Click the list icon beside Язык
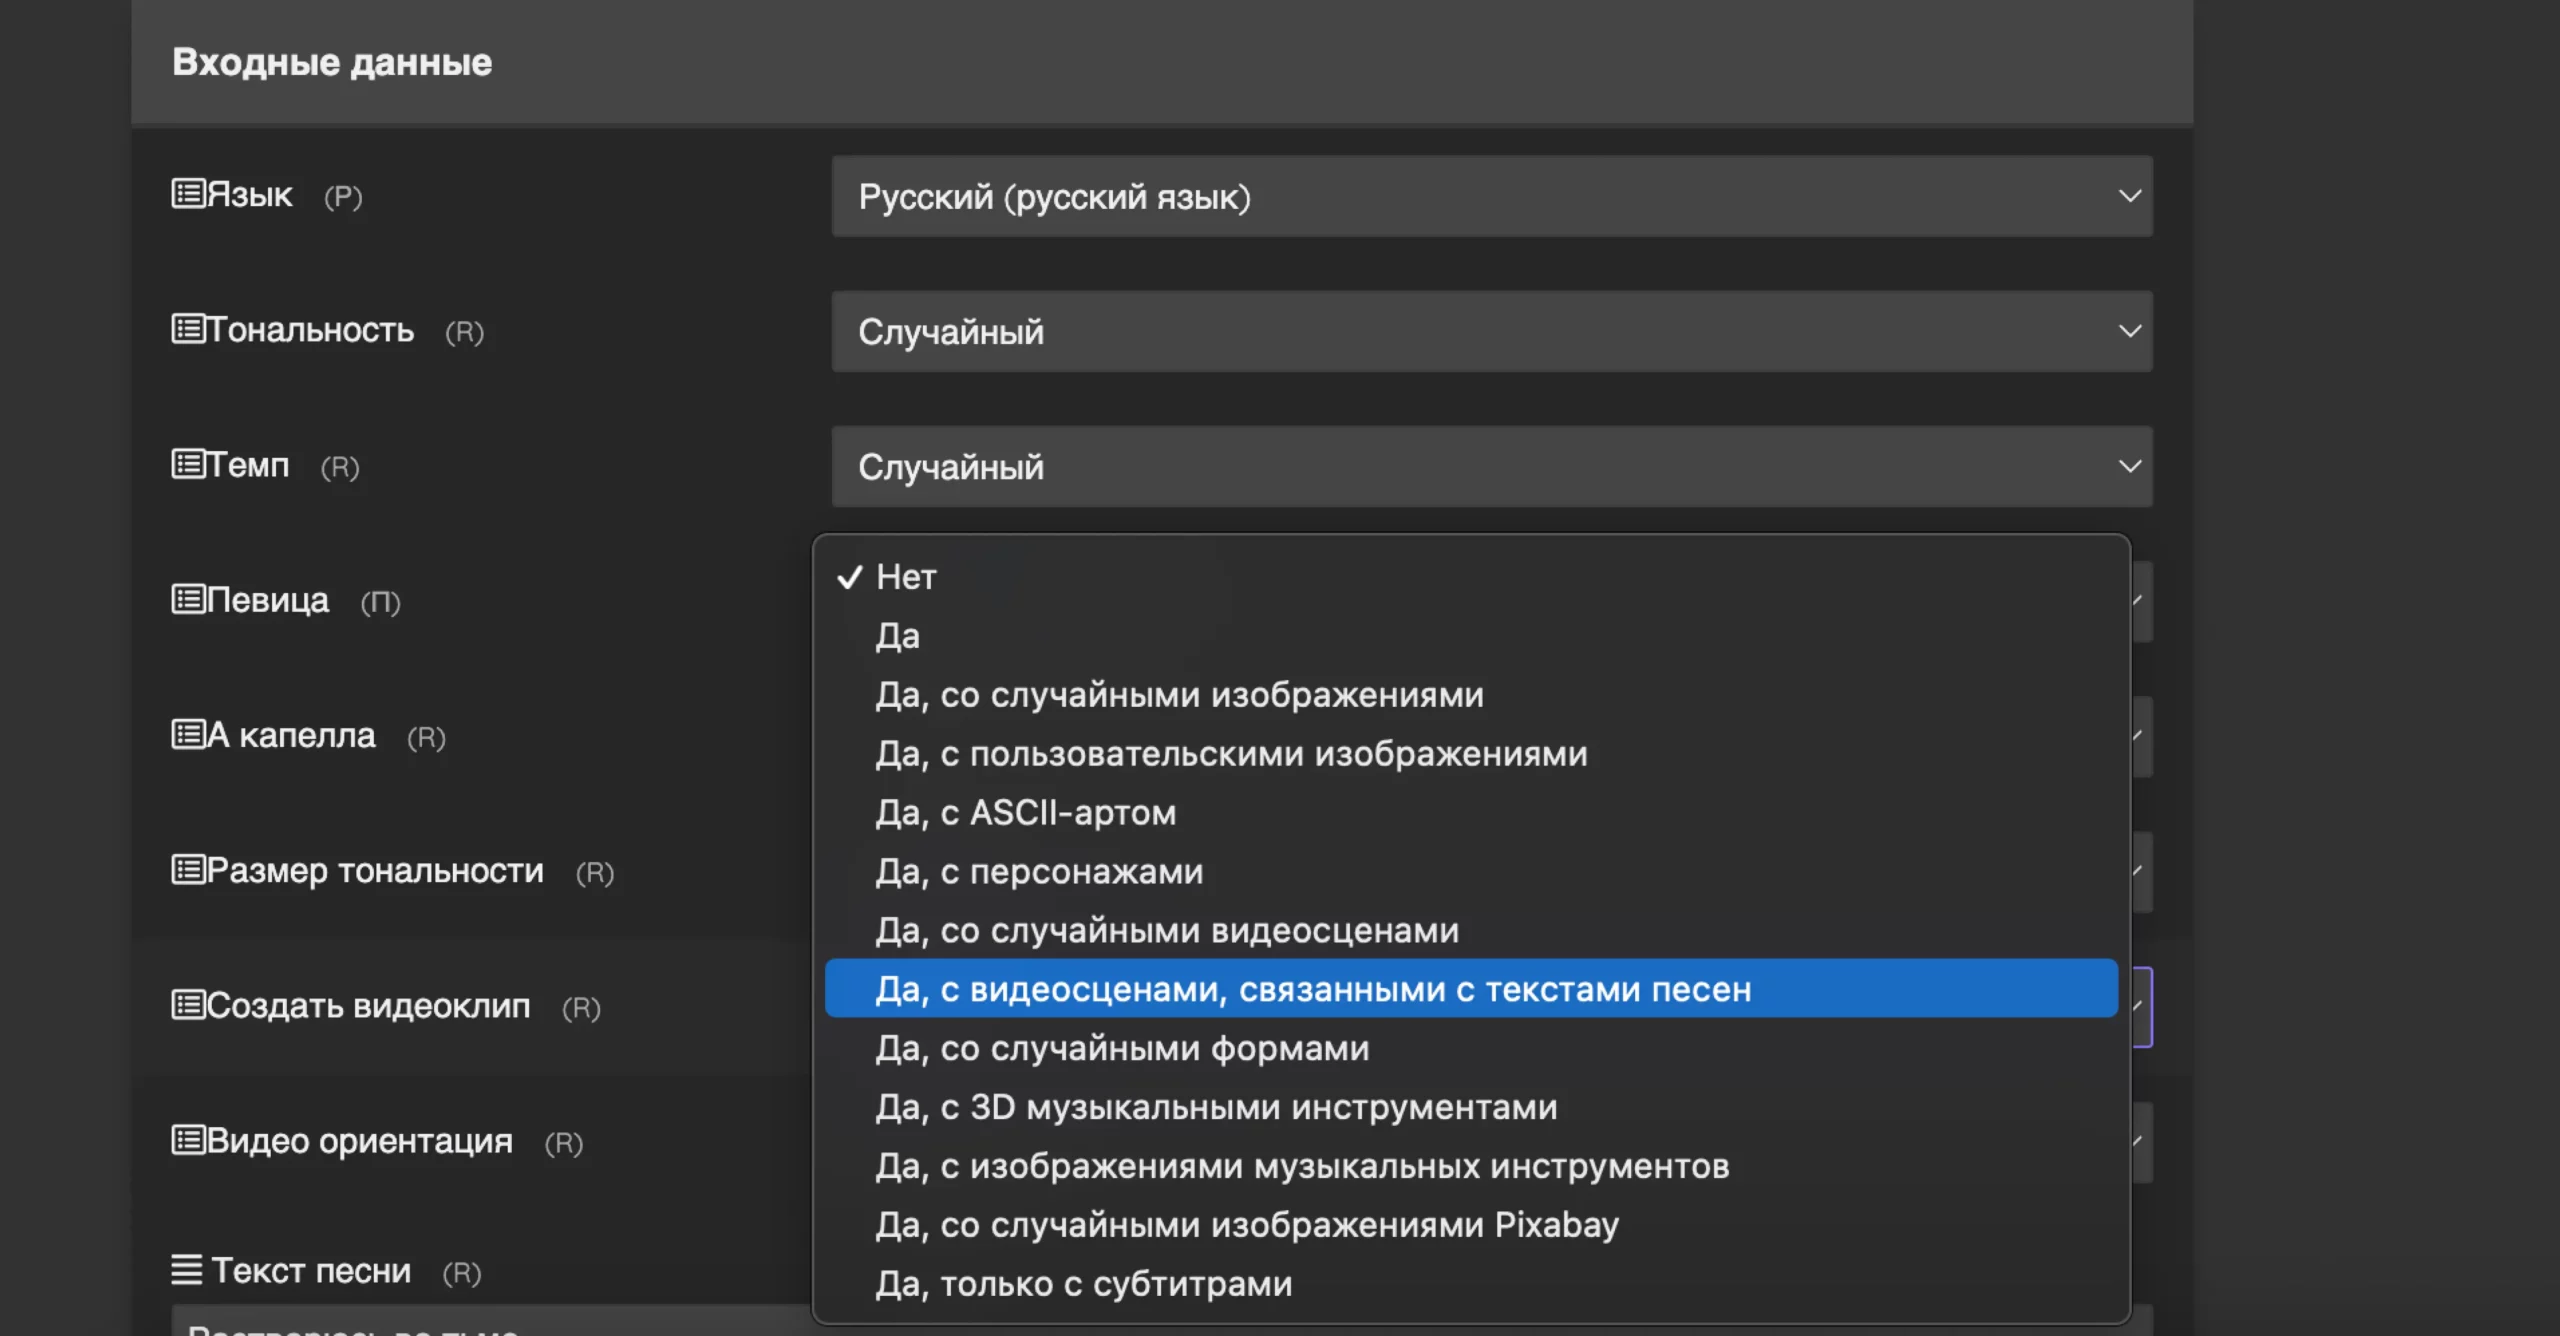 (x=188, y=193)
